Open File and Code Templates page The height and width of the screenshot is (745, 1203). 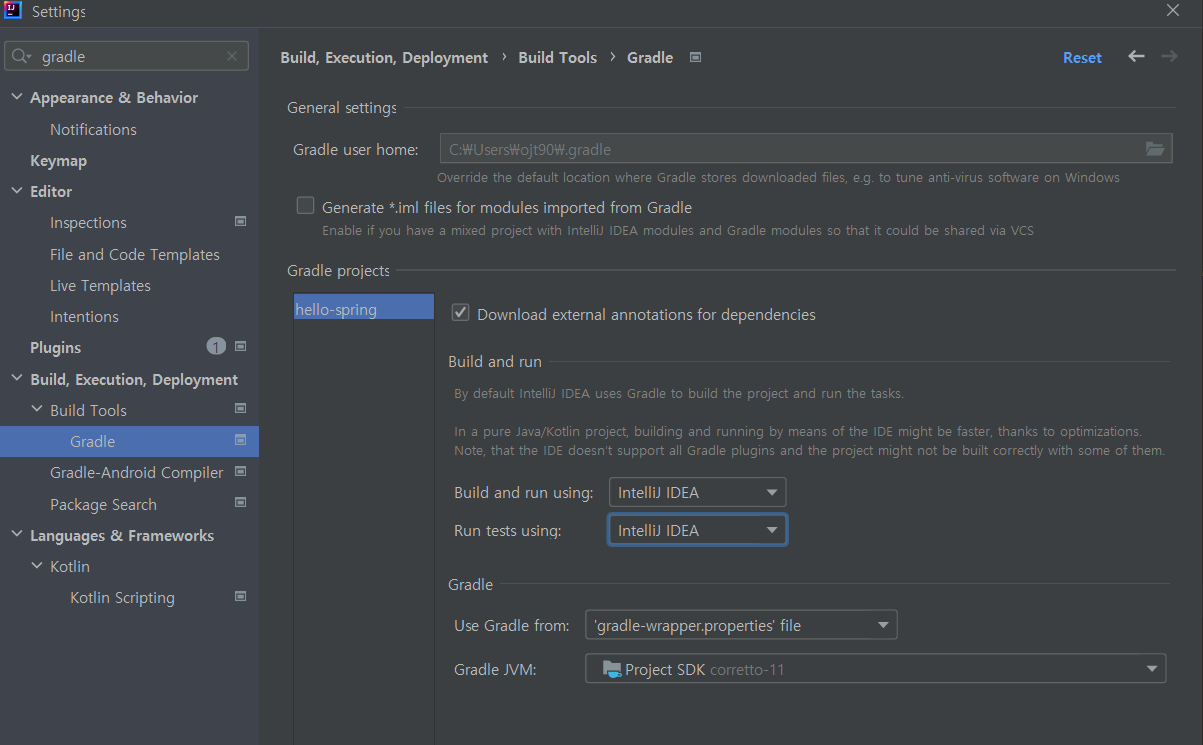pos(135,254)
